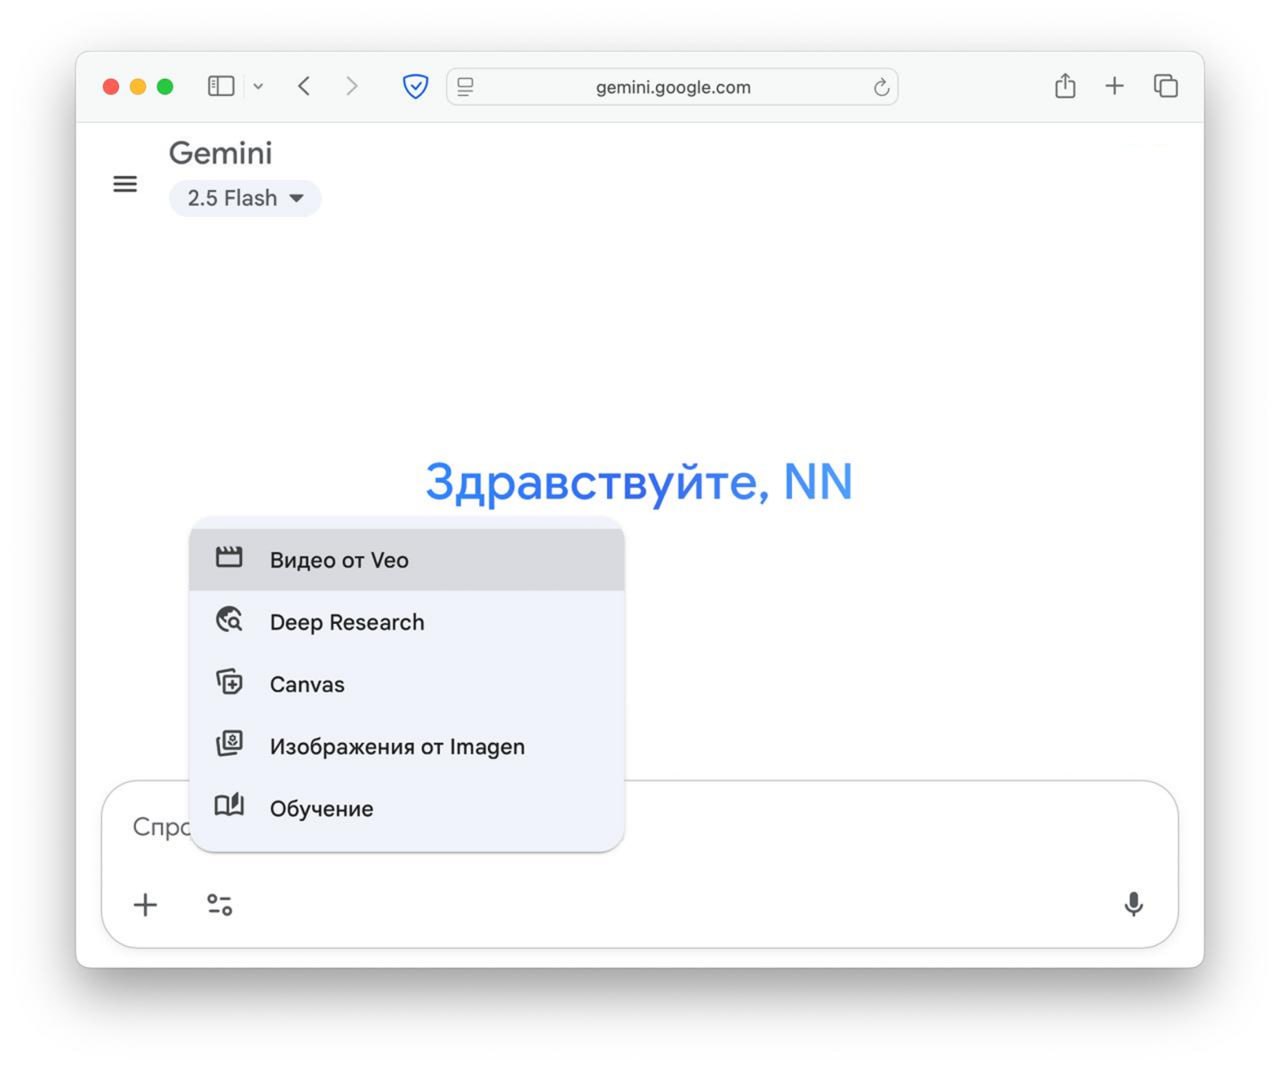The width and height of the screenshot is (1280, 1068).
Task: Go forward with the Safari forward arrow
Action: point(351,87)
